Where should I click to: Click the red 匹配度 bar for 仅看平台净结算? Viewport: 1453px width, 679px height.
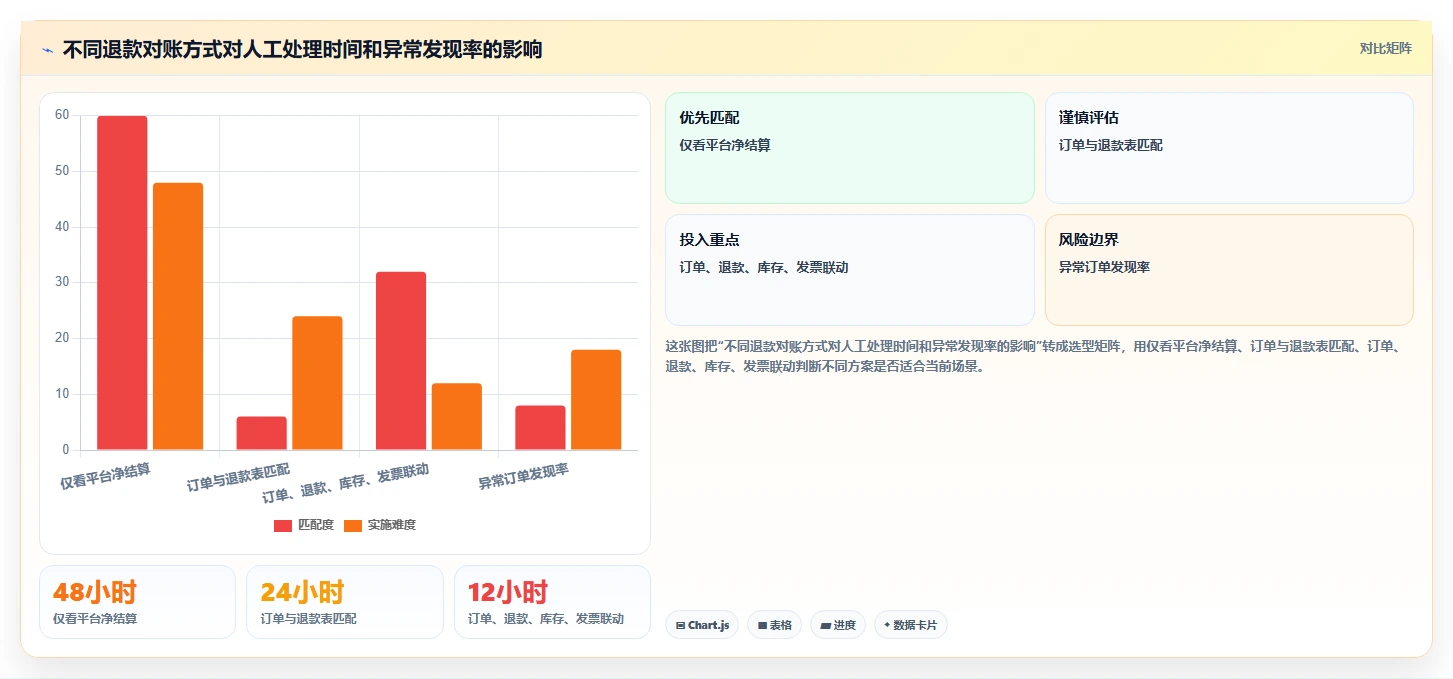click(122, 283)
